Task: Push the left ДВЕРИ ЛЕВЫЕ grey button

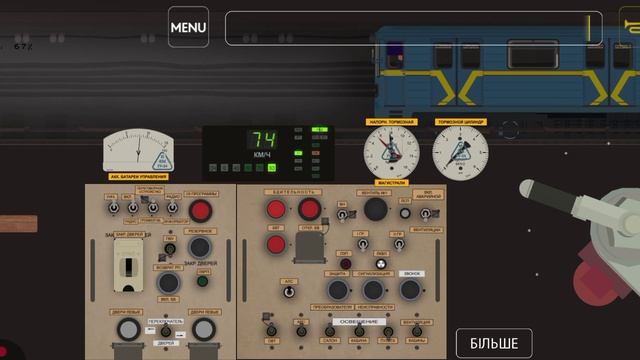Action: (x=129, y=329)
